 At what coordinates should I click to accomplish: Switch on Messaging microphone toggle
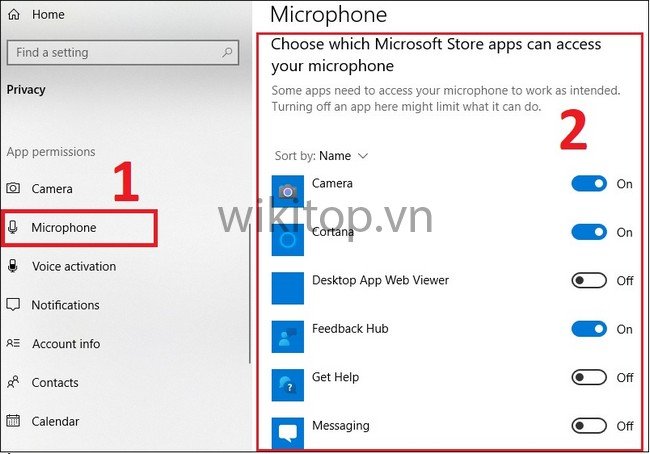(589, 426)
